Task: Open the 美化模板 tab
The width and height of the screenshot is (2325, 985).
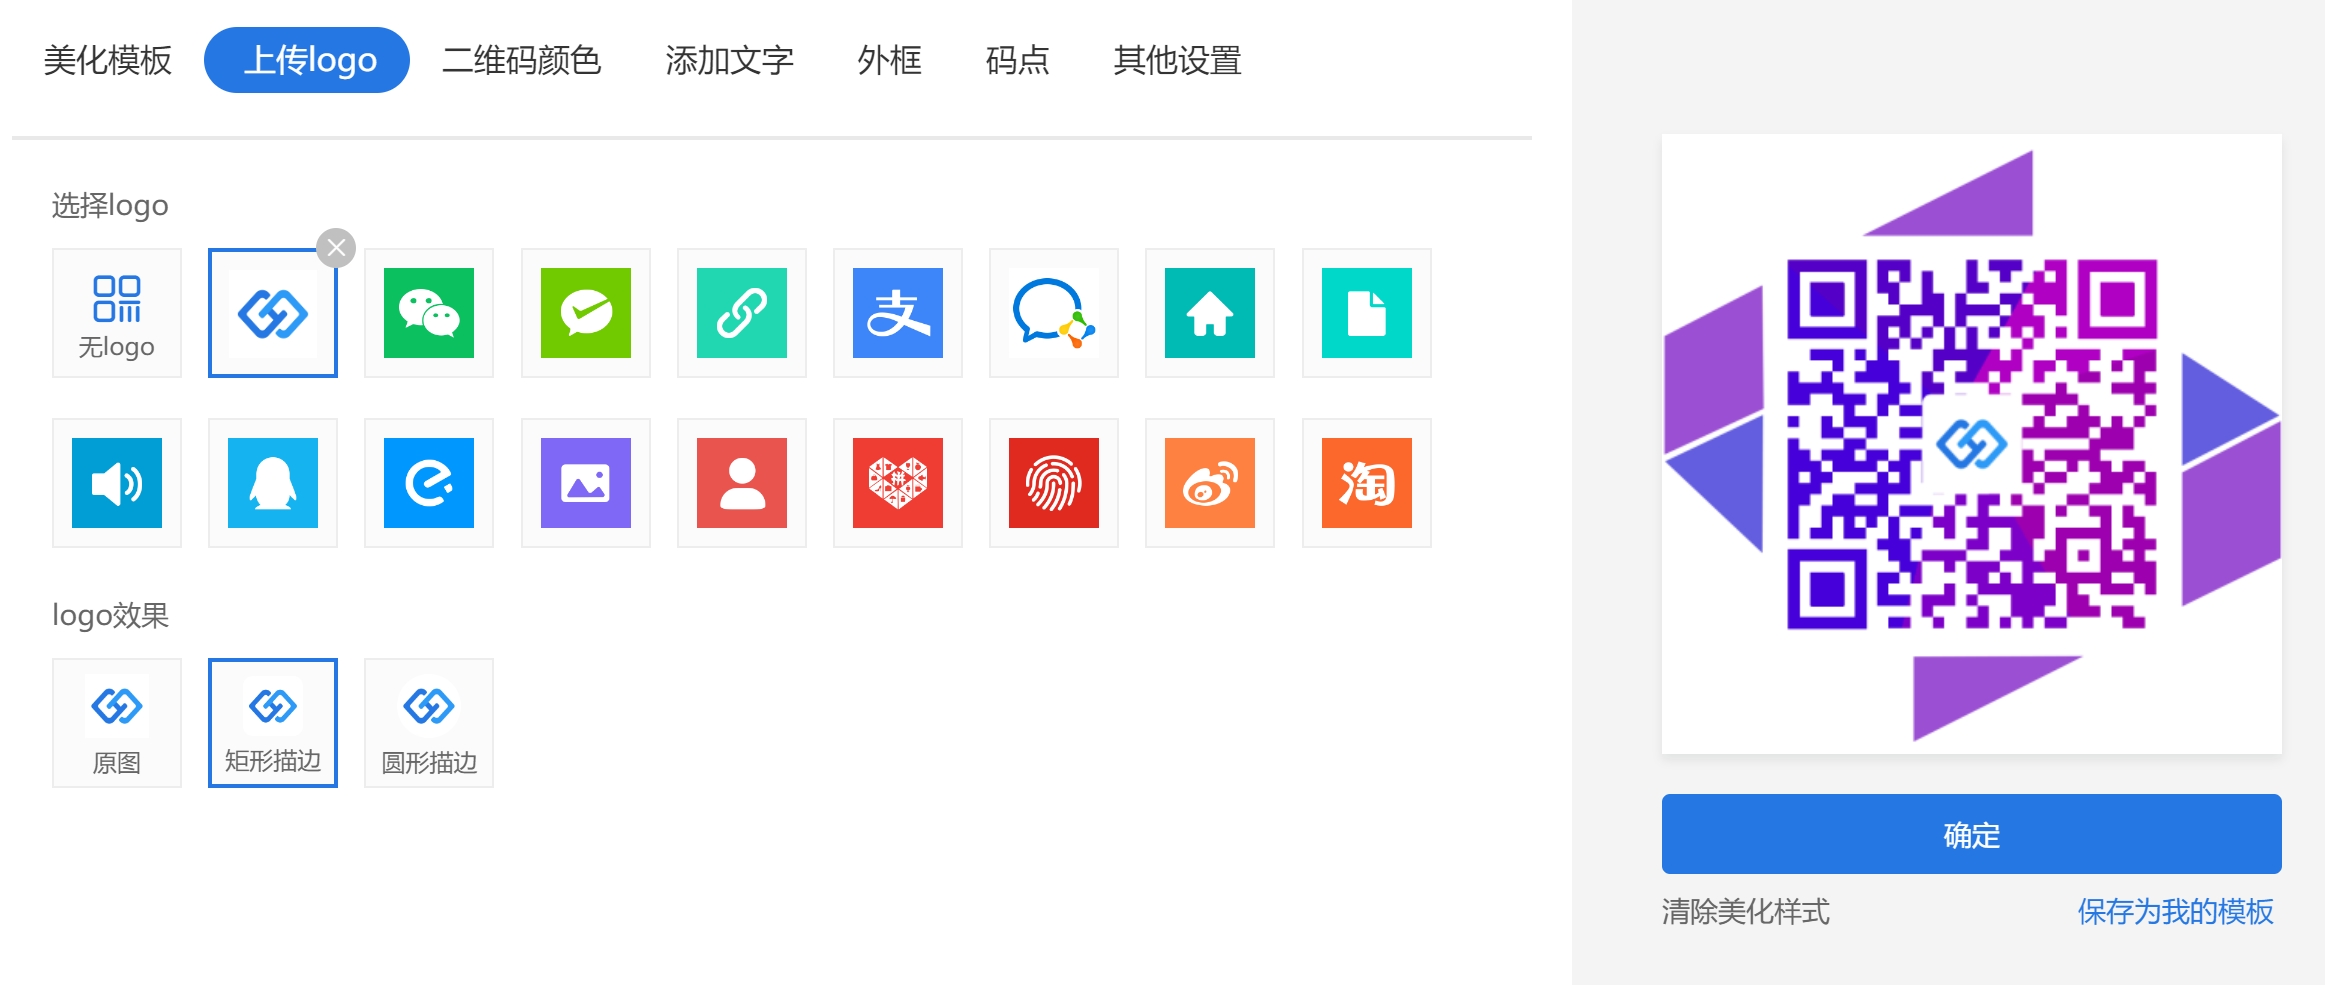Action: (108, 60)
